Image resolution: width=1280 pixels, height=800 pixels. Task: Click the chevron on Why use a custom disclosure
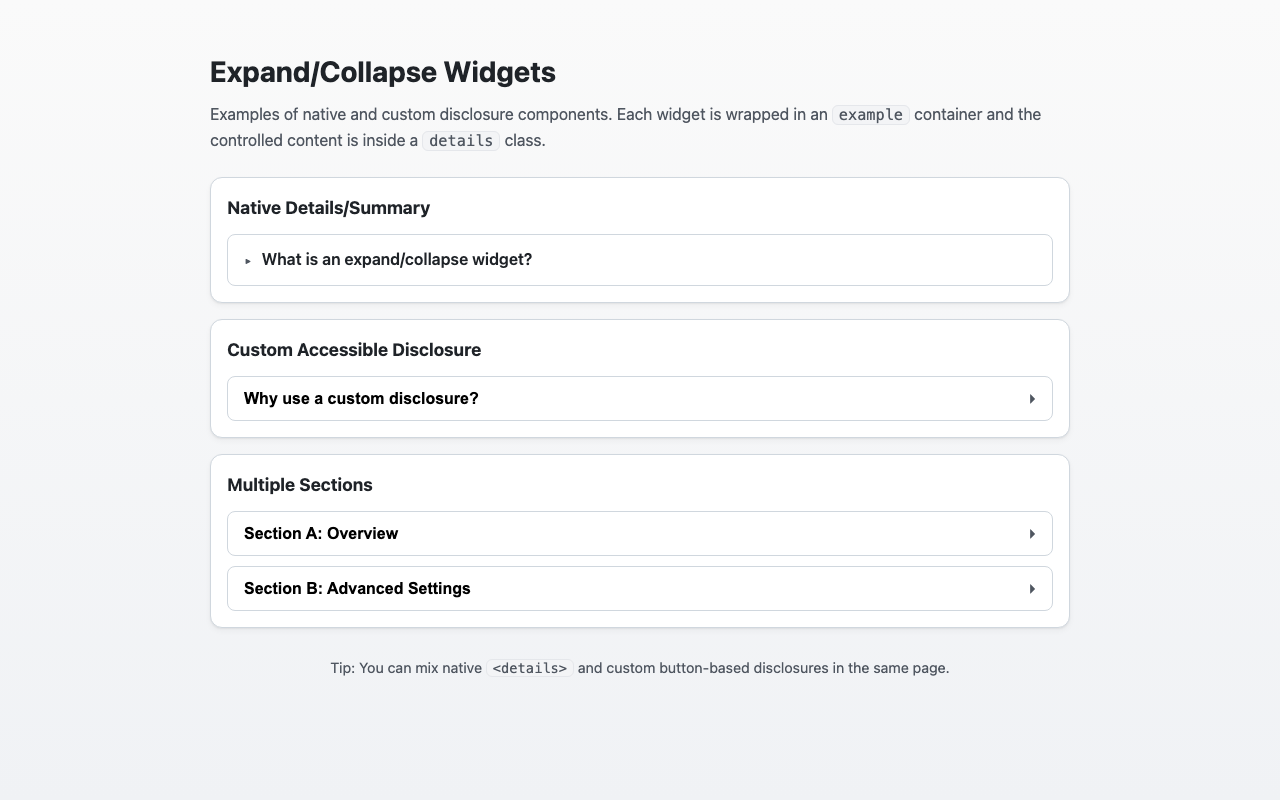tap(1032, 398)
